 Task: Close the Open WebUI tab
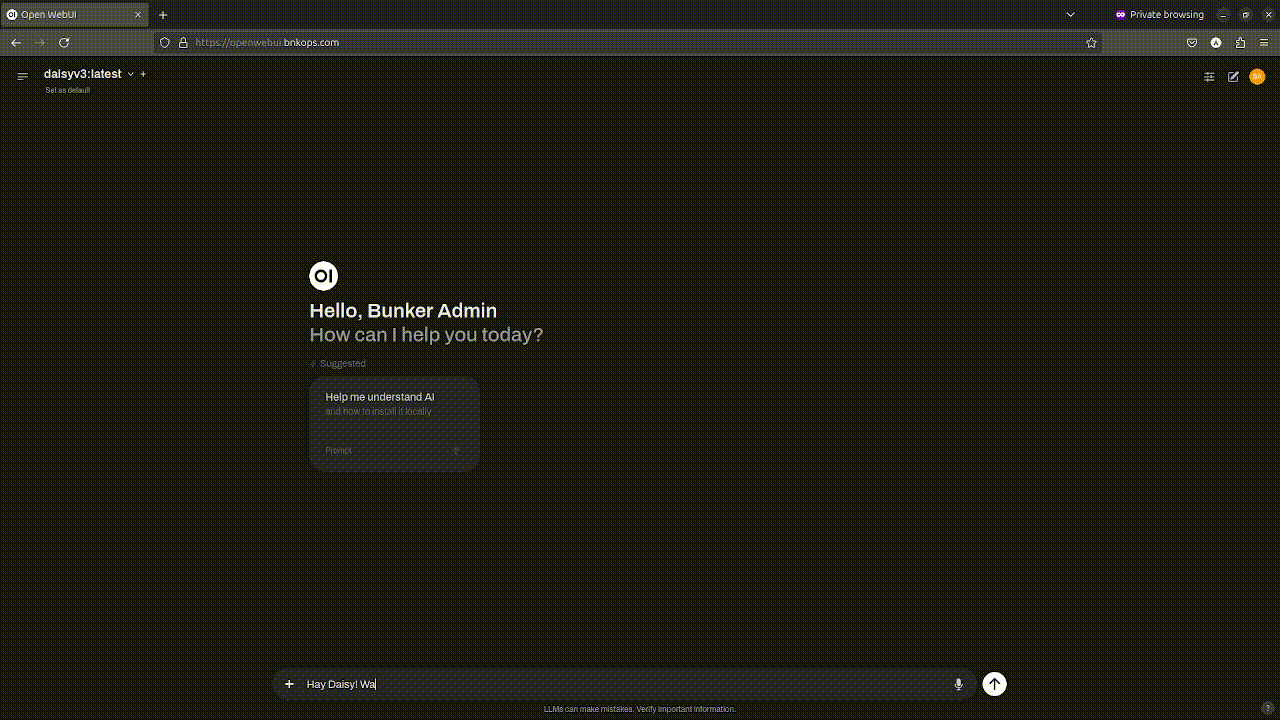coord(138,15)
